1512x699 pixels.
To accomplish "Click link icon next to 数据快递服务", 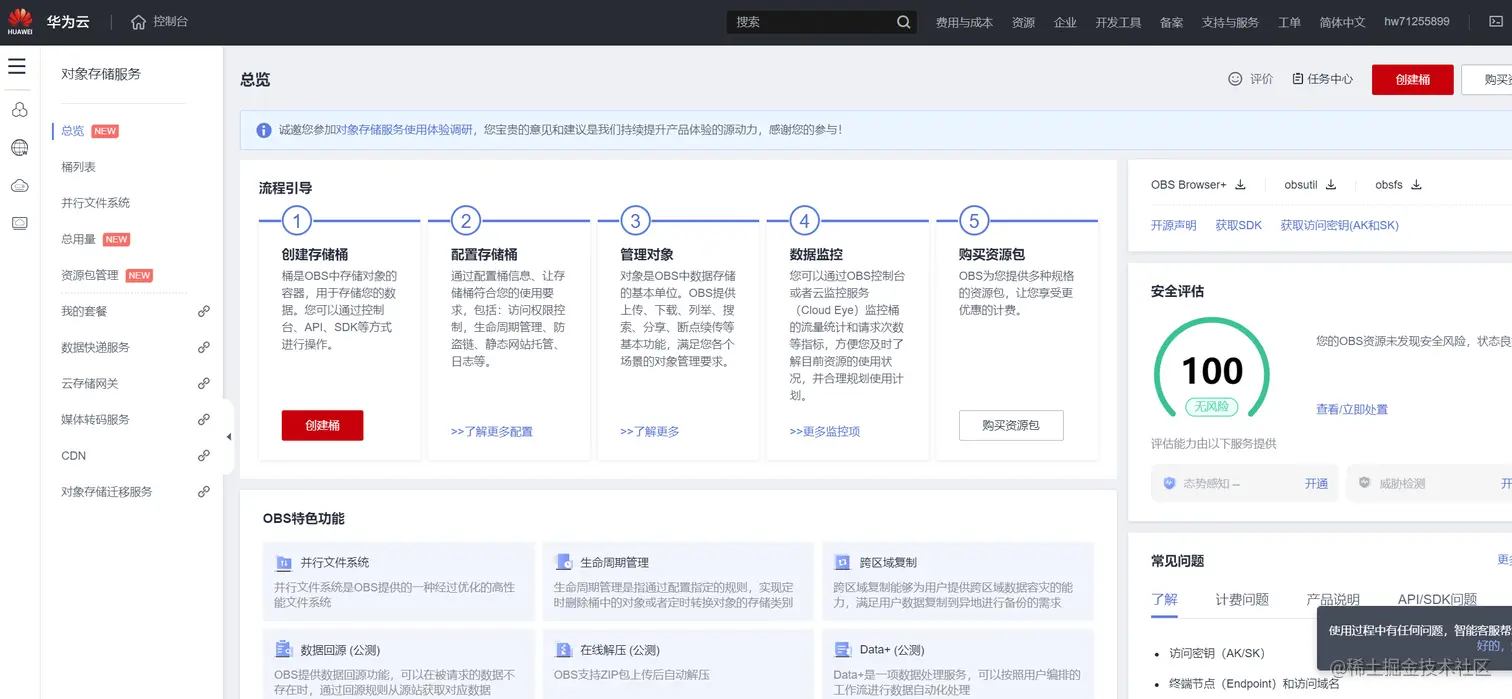I will pos(204,347).
